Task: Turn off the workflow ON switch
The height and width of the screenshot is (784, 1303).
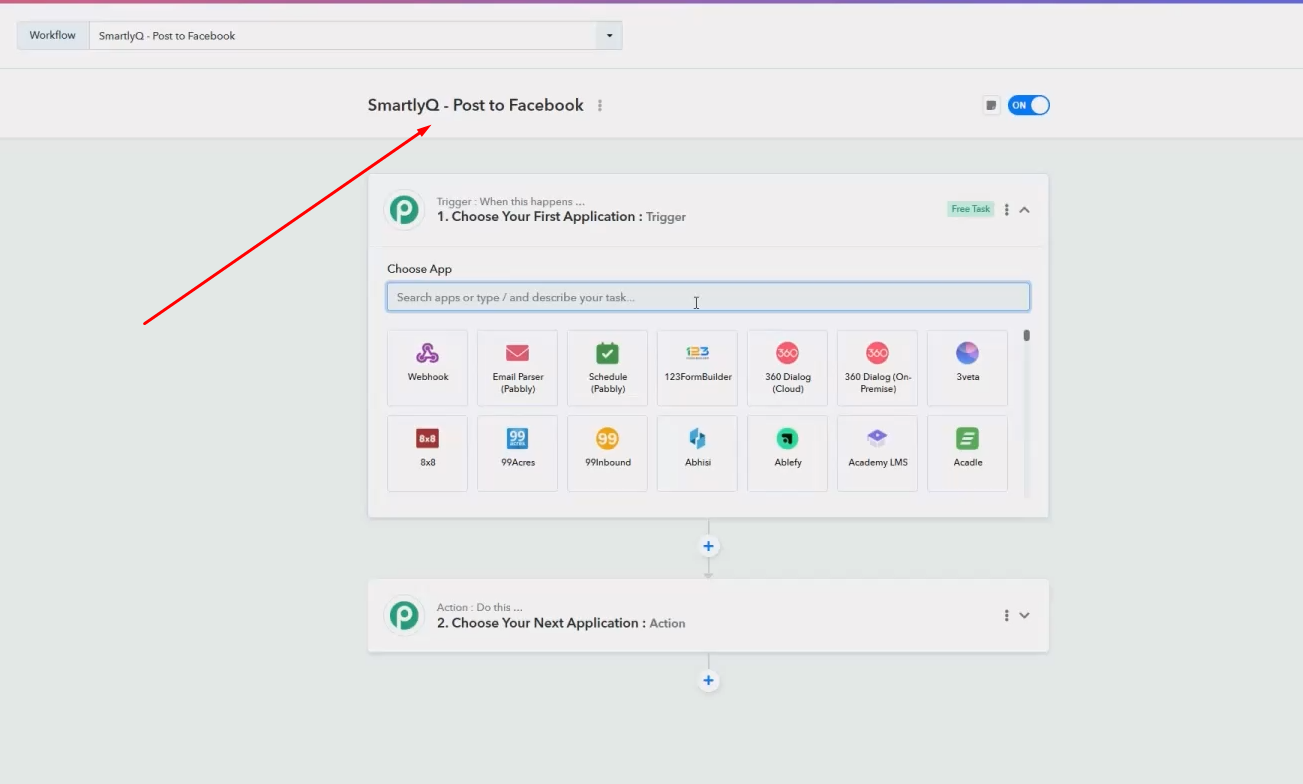Action: coord(1028,105)
